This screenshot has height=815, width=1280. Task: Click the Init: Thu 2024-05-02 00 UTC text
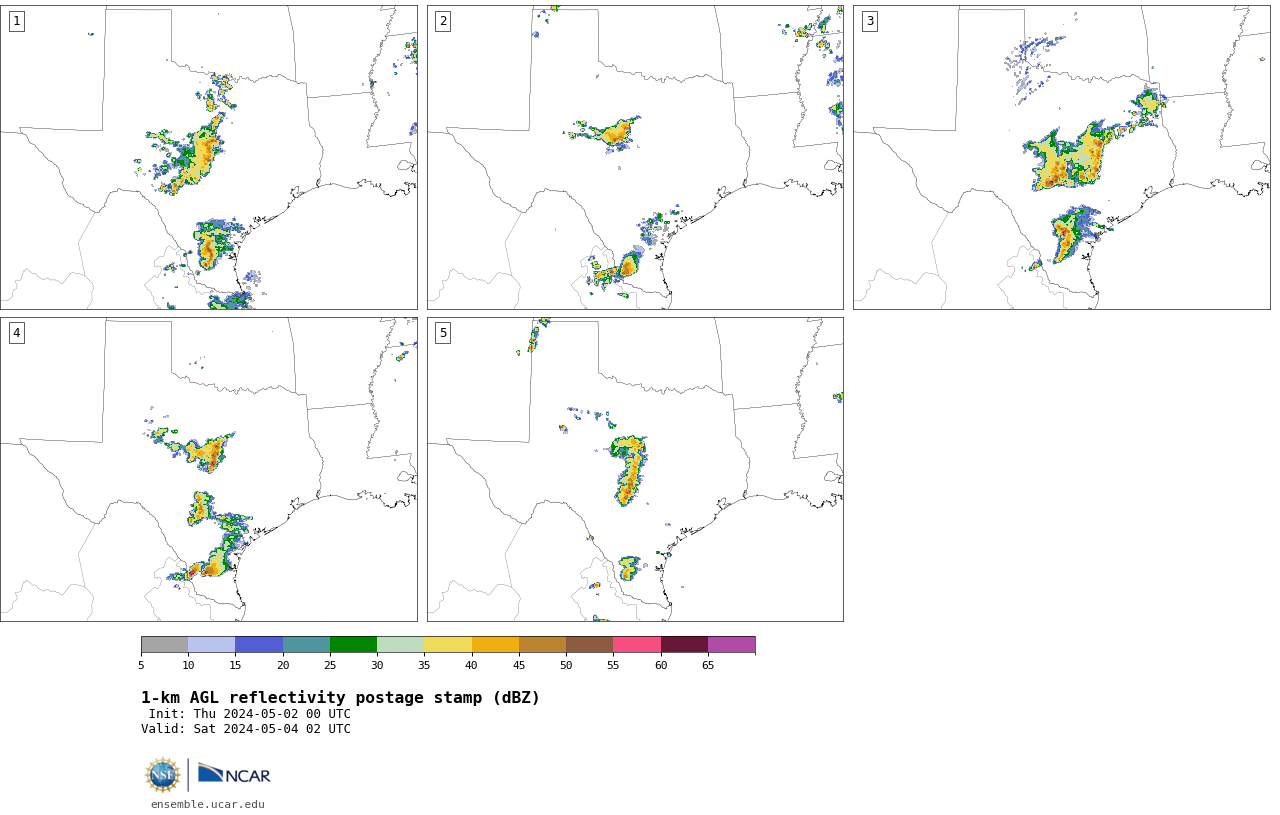(x=250, y=714)
